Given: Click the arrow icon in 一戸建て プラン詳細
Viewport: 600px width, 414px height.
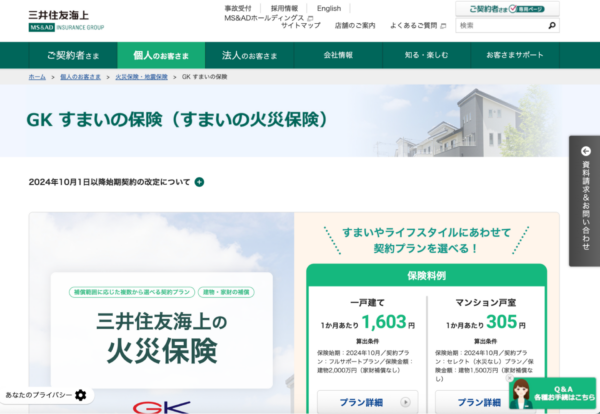Looking at the screenshot, I should [405, 402].
